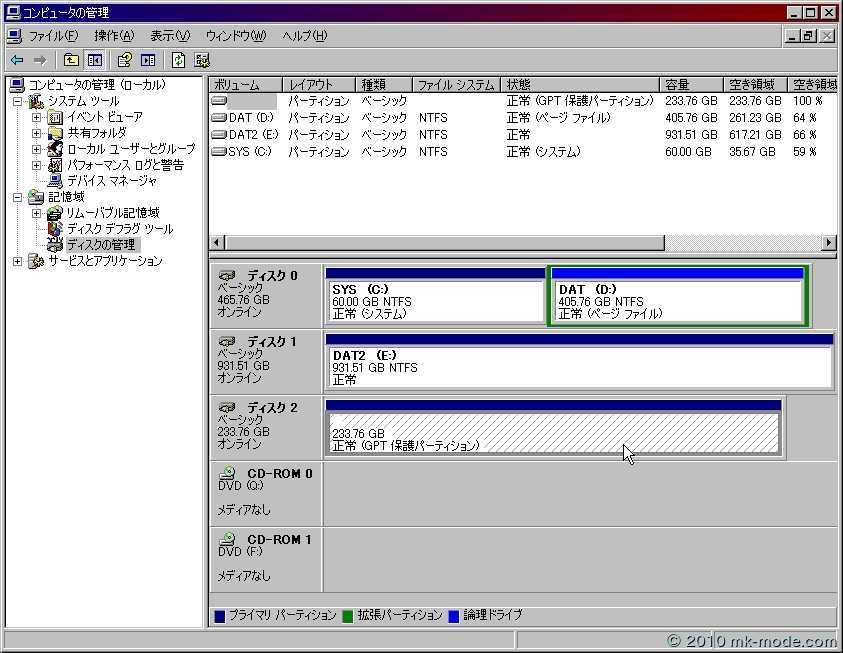Click the ディスク 2 disk icon
The image size is (843, 653).
(x=228, y=408)
